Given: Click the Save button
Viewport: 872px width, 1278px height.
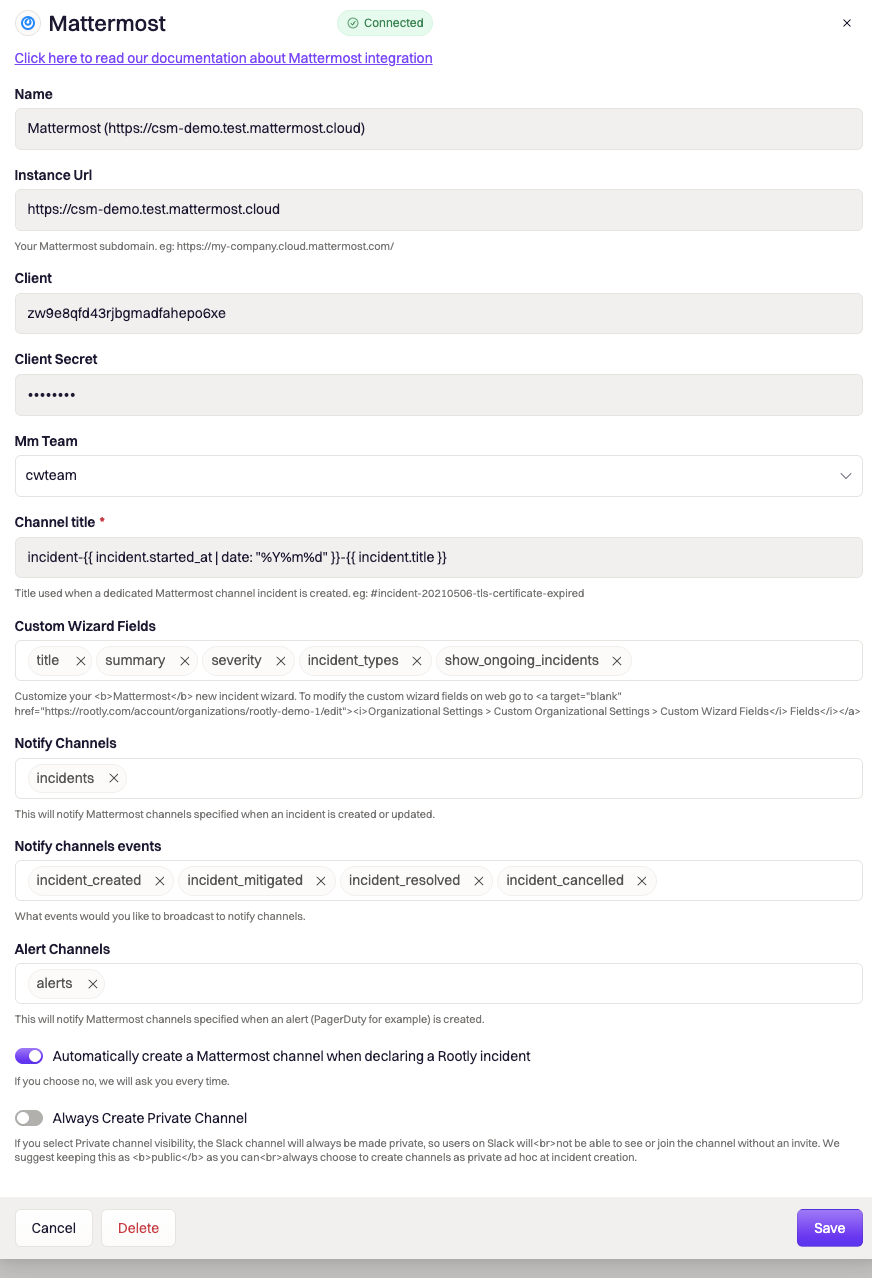Looking at the screenshot, I should point(830,1228).
